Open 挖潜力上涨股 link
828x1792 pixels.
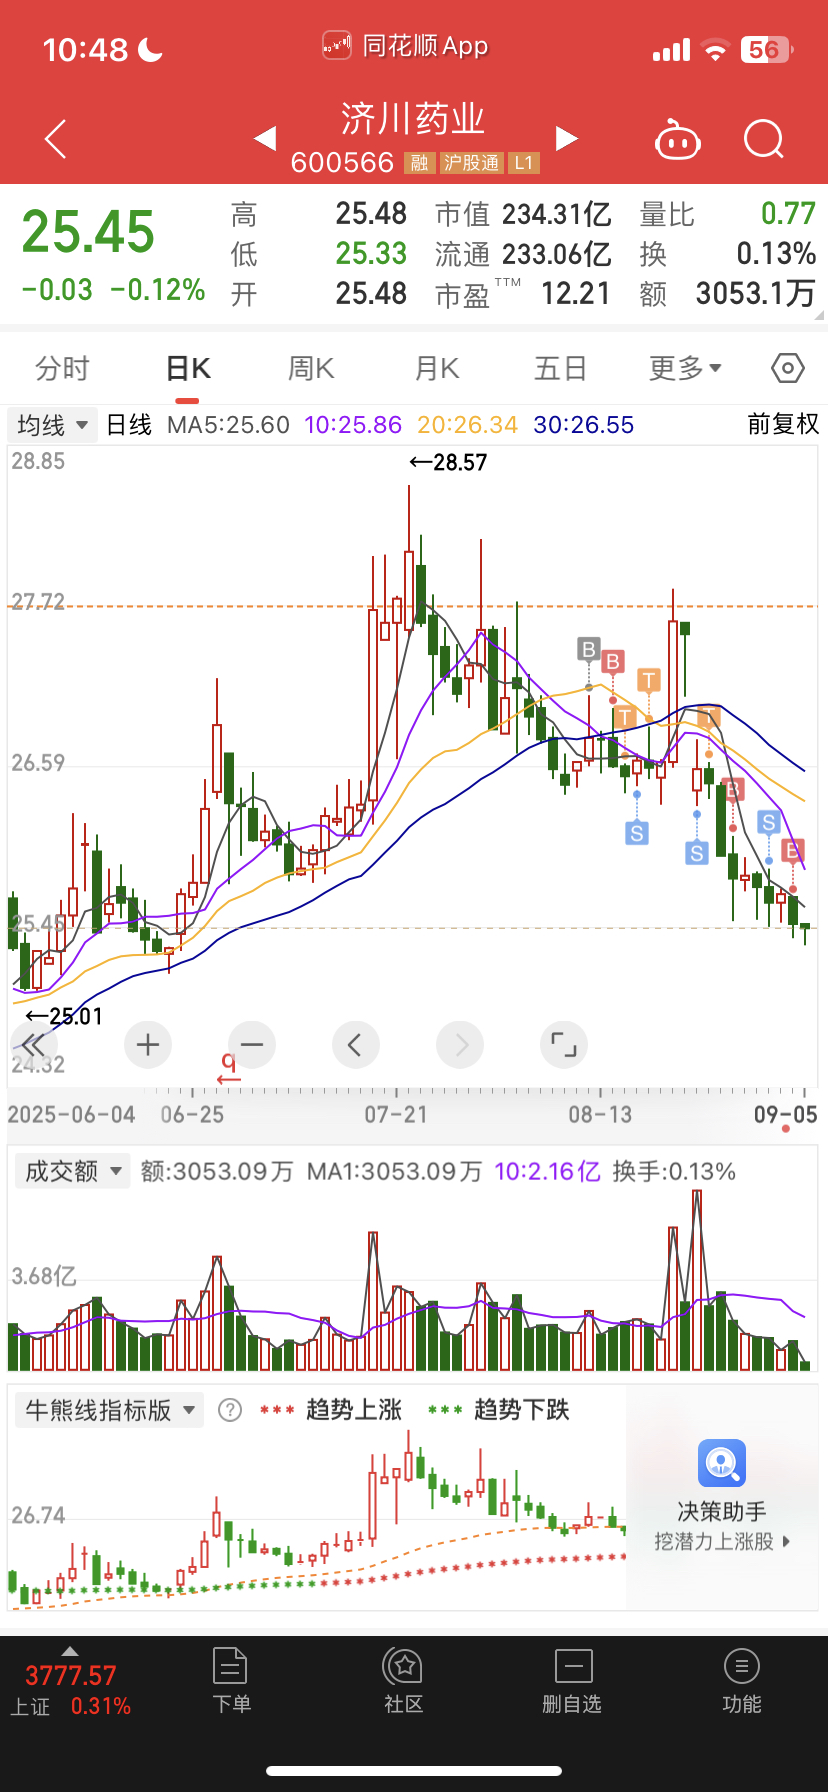pyautogui.click(x=722, y=1541)
